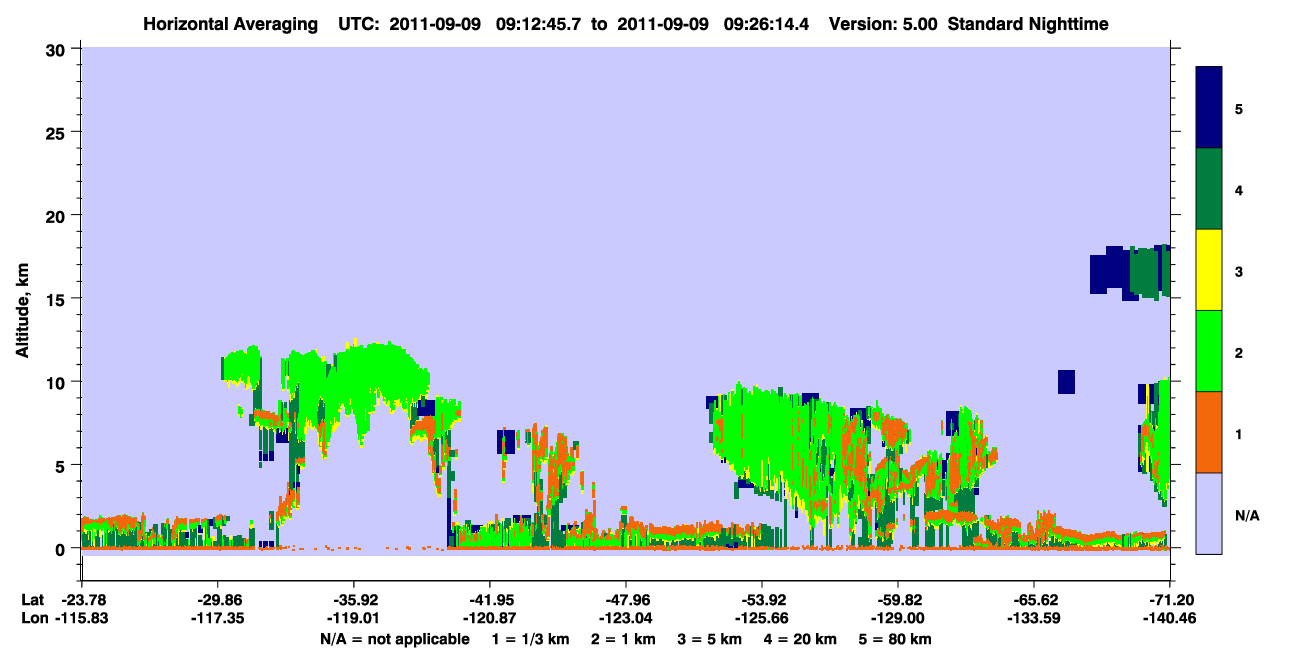This screenshot has height=667, width=1300.
Task: Click the y-axis tick label 10
Action: pyautogui.click(x=57, y=382)
